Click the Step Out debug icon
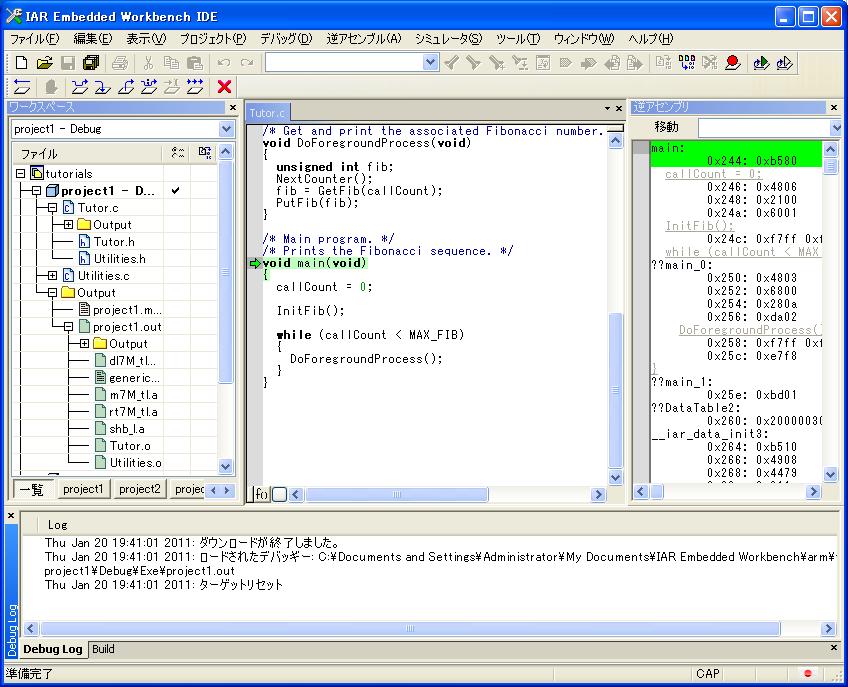This screenshot has width=848, height=687. coord(125,87)
